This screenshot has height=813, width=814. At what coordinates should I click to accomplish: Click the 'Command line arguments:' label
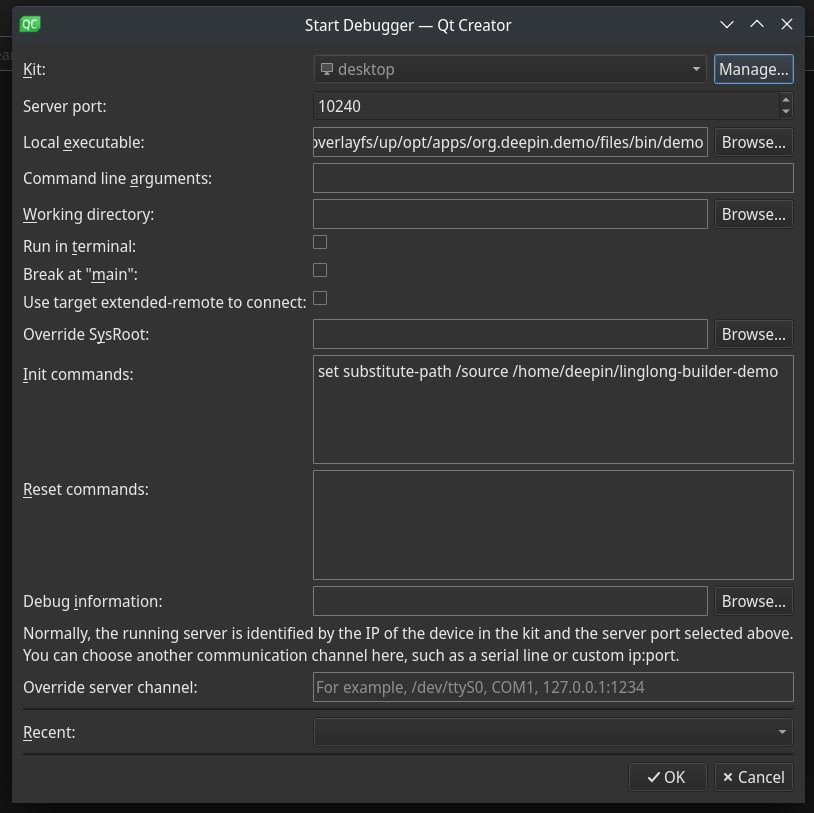(x=117, y=179)
